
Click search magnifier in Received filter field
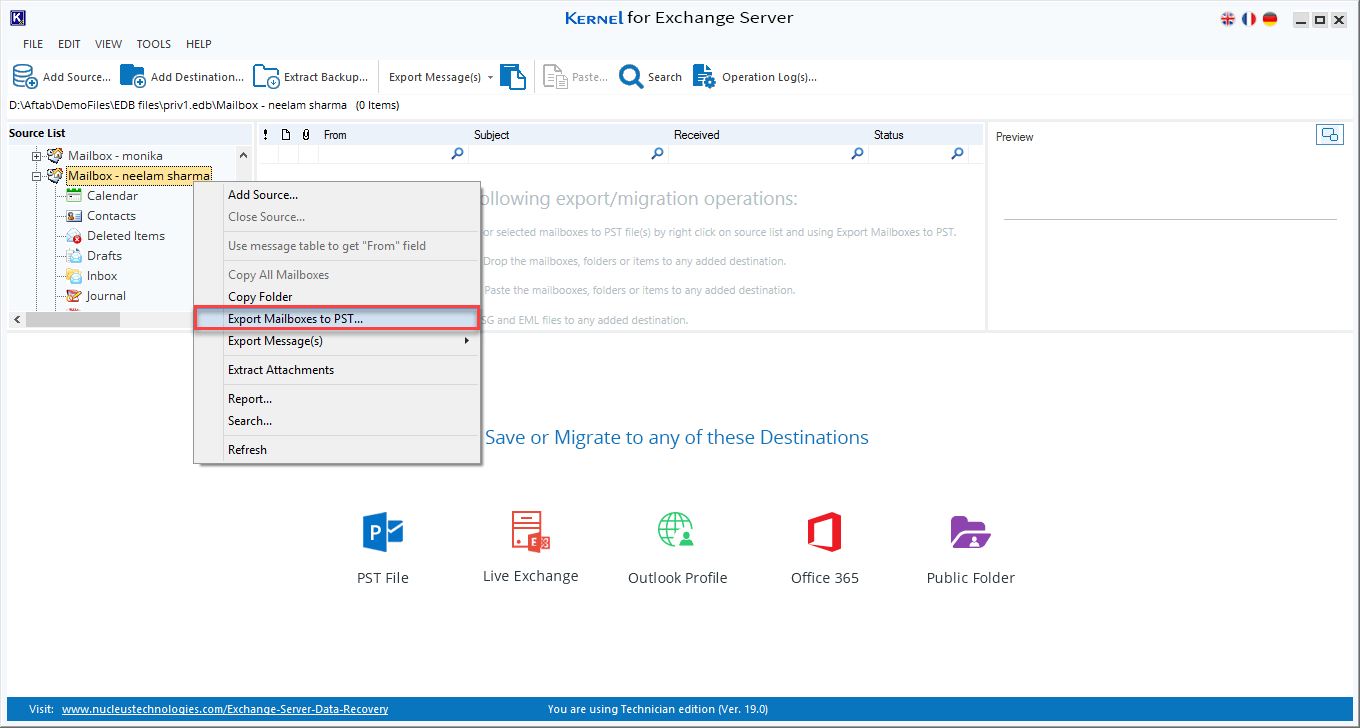pyautogui.click(x=857, y=153)
